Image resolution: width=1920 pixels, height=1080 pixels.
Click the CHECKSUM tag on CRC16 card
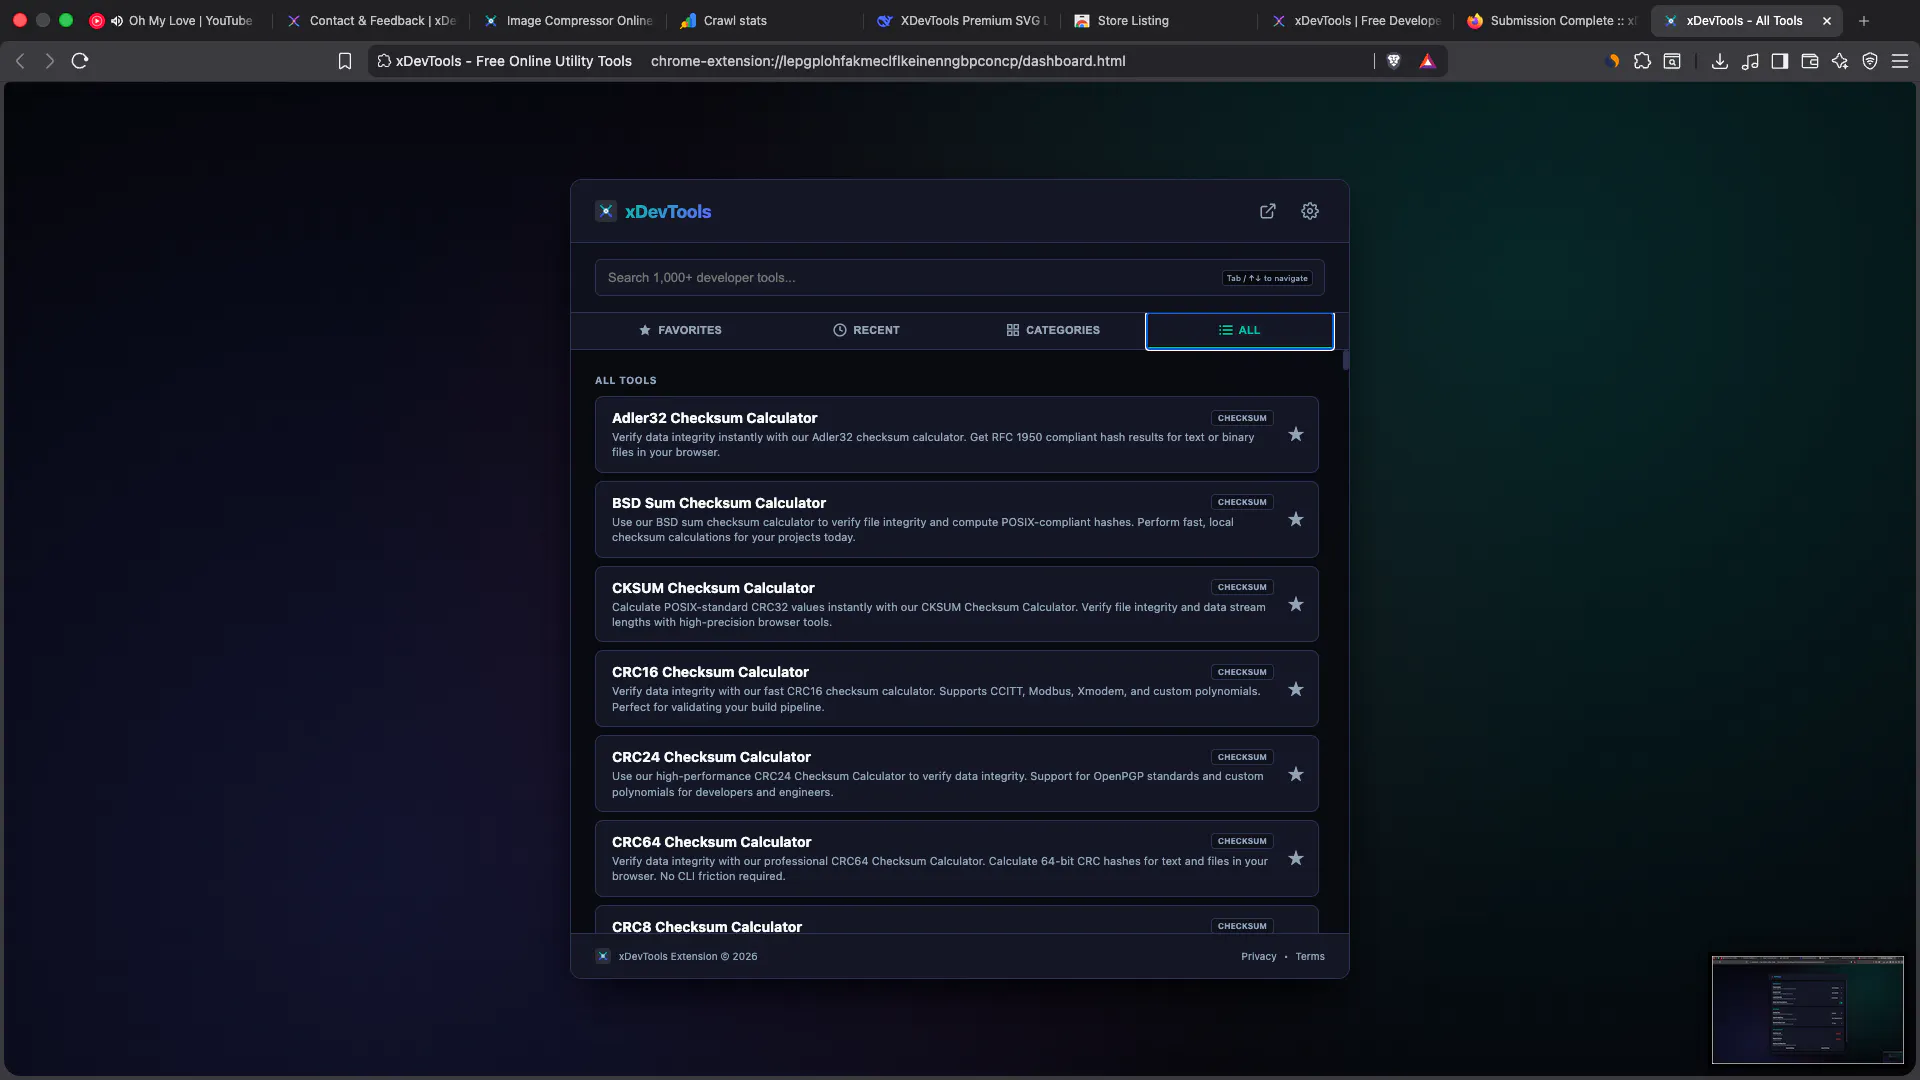click(x=1242, y=672)
